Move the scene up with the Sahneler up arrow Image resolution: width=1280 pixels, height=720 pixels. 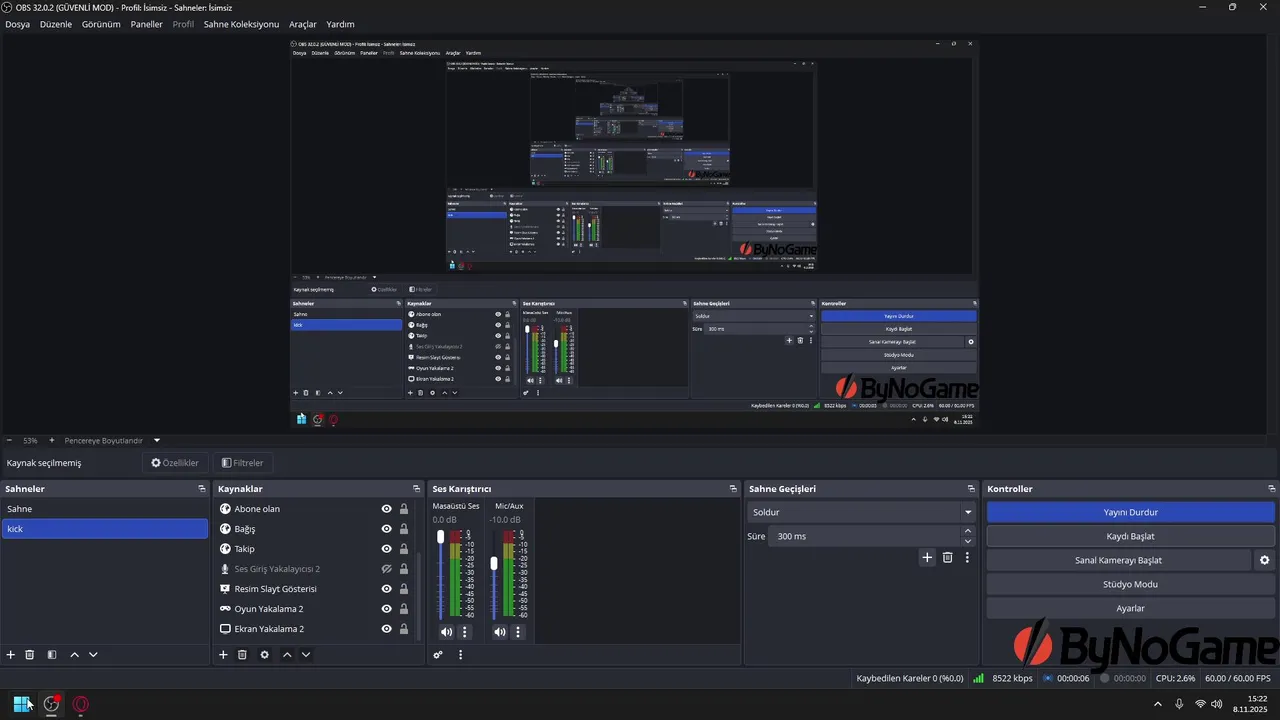click(74, 655)
